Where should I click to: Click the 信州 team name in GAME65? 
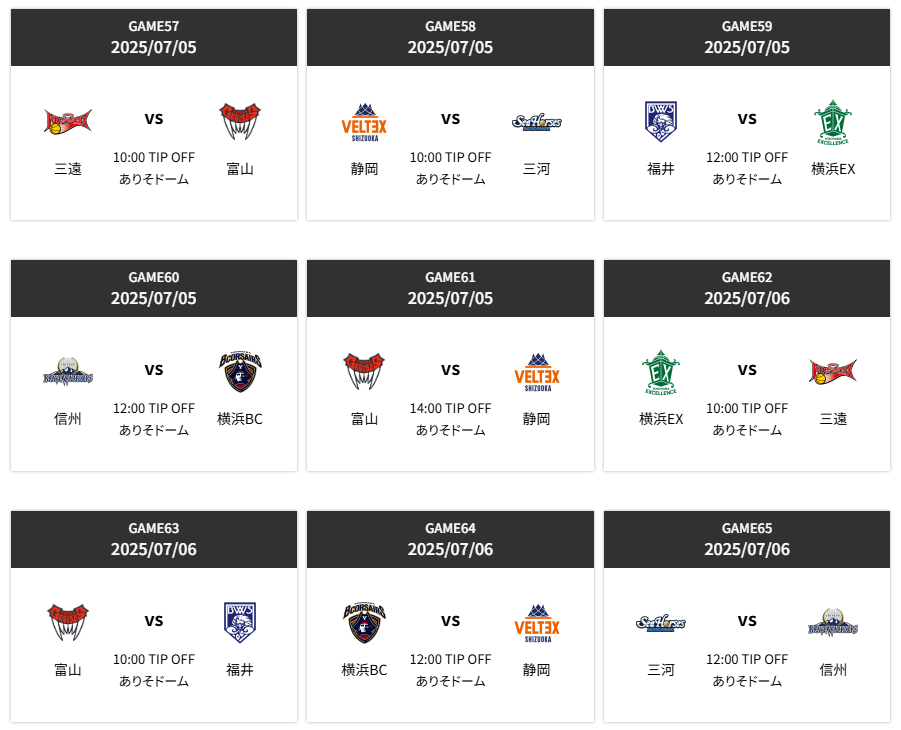833,670
